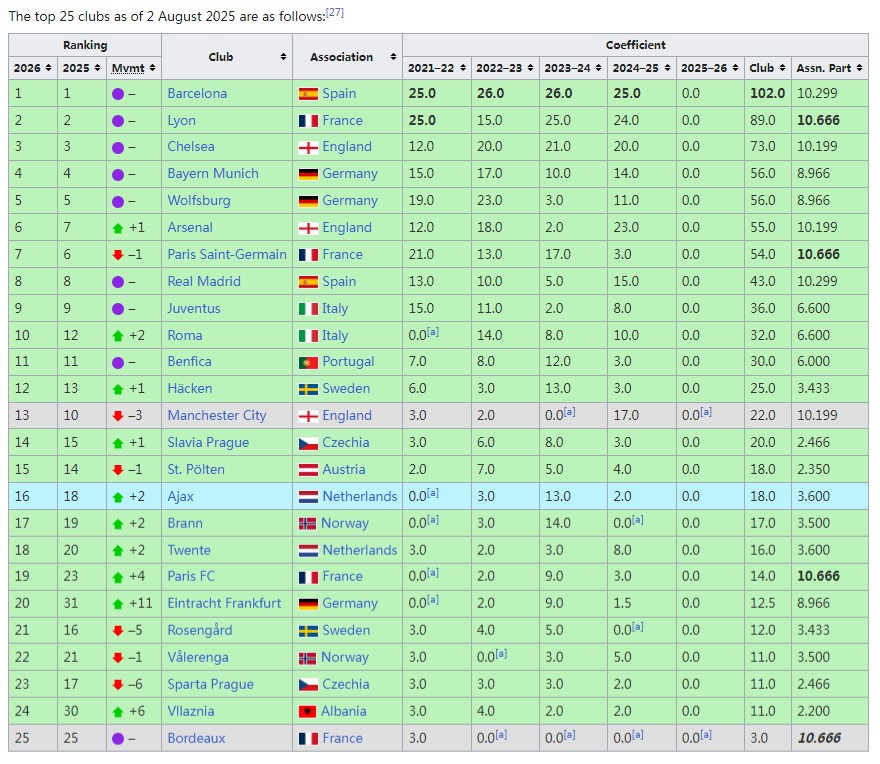Image resolution: width=880 pixels, height=764 pixels.
Task: Click Barcelona's 102.0 club coefficient
Action: [x=767, y=93]
